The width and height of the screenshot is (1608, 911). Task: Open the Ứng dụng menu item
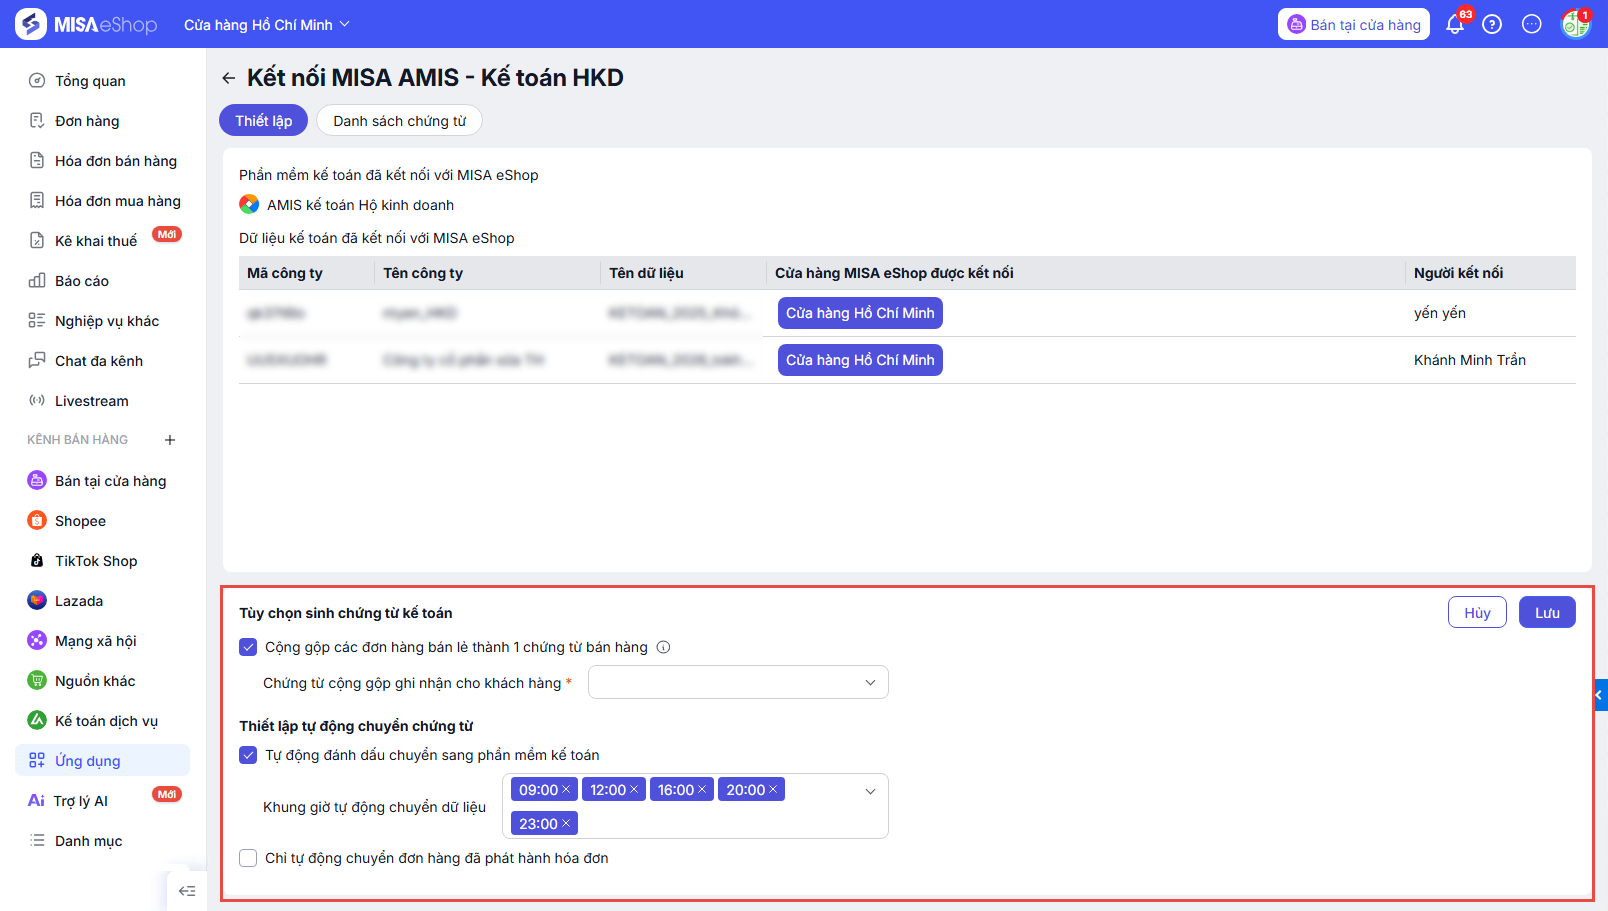coord(103,761)
